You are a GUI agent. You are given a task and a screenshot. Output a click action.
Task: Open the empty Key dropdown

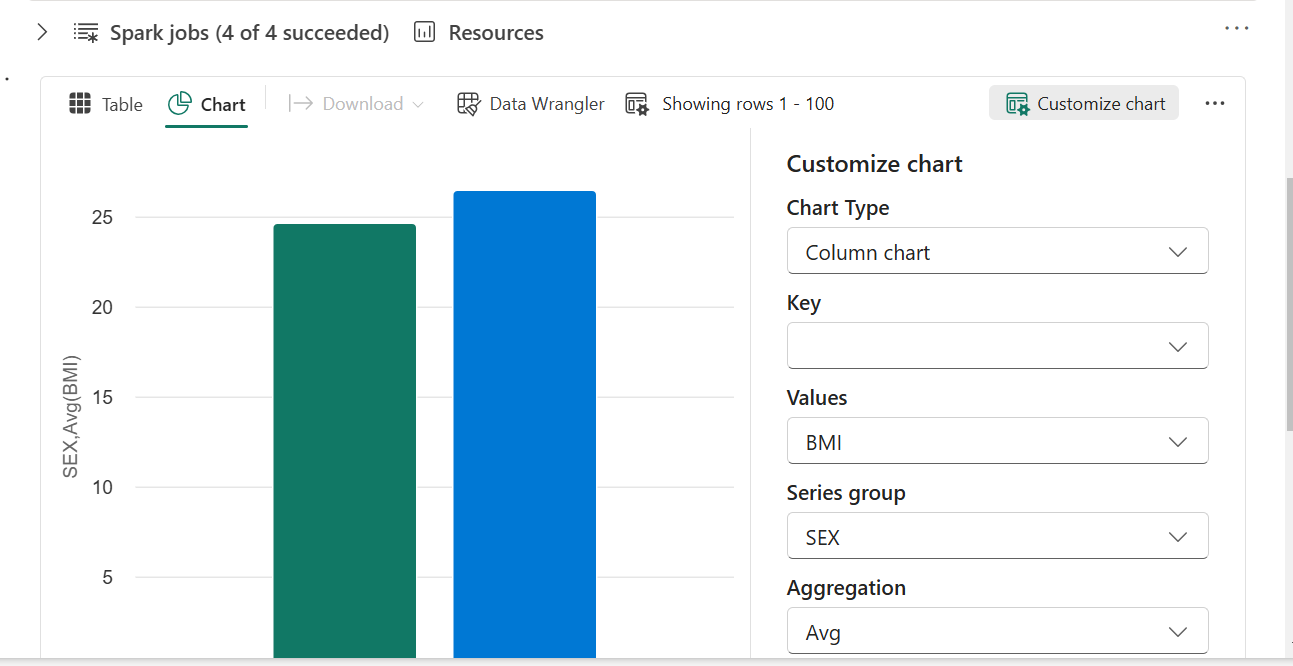click(997, 346)
